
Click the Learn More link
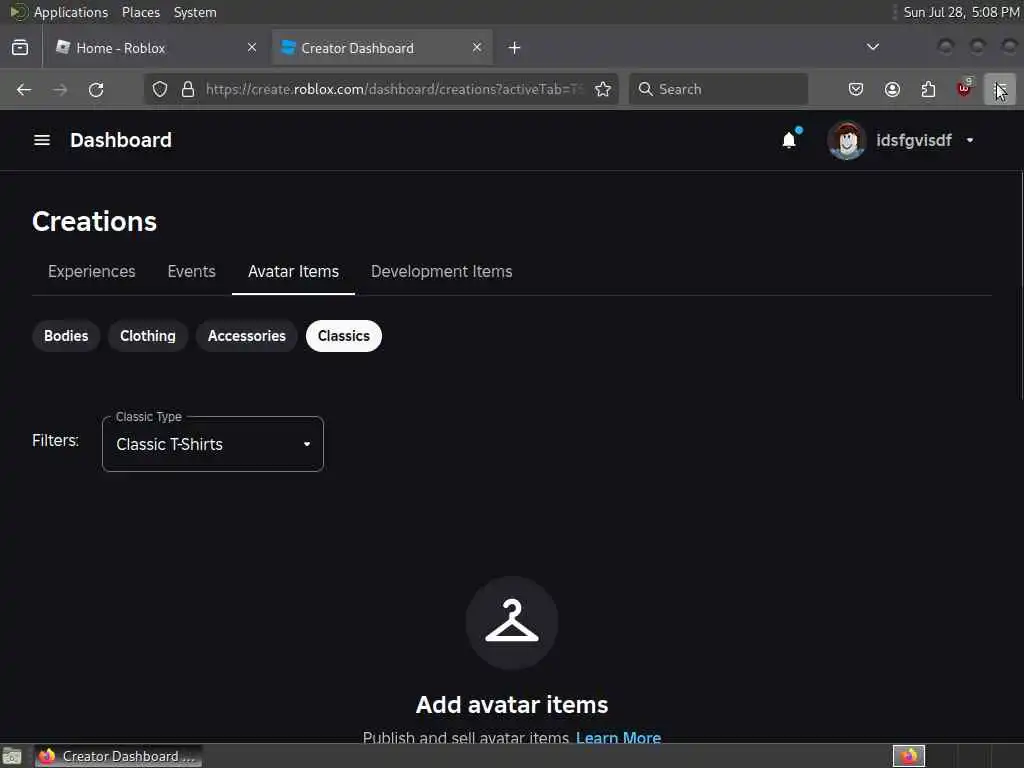[x=618, y=737]
